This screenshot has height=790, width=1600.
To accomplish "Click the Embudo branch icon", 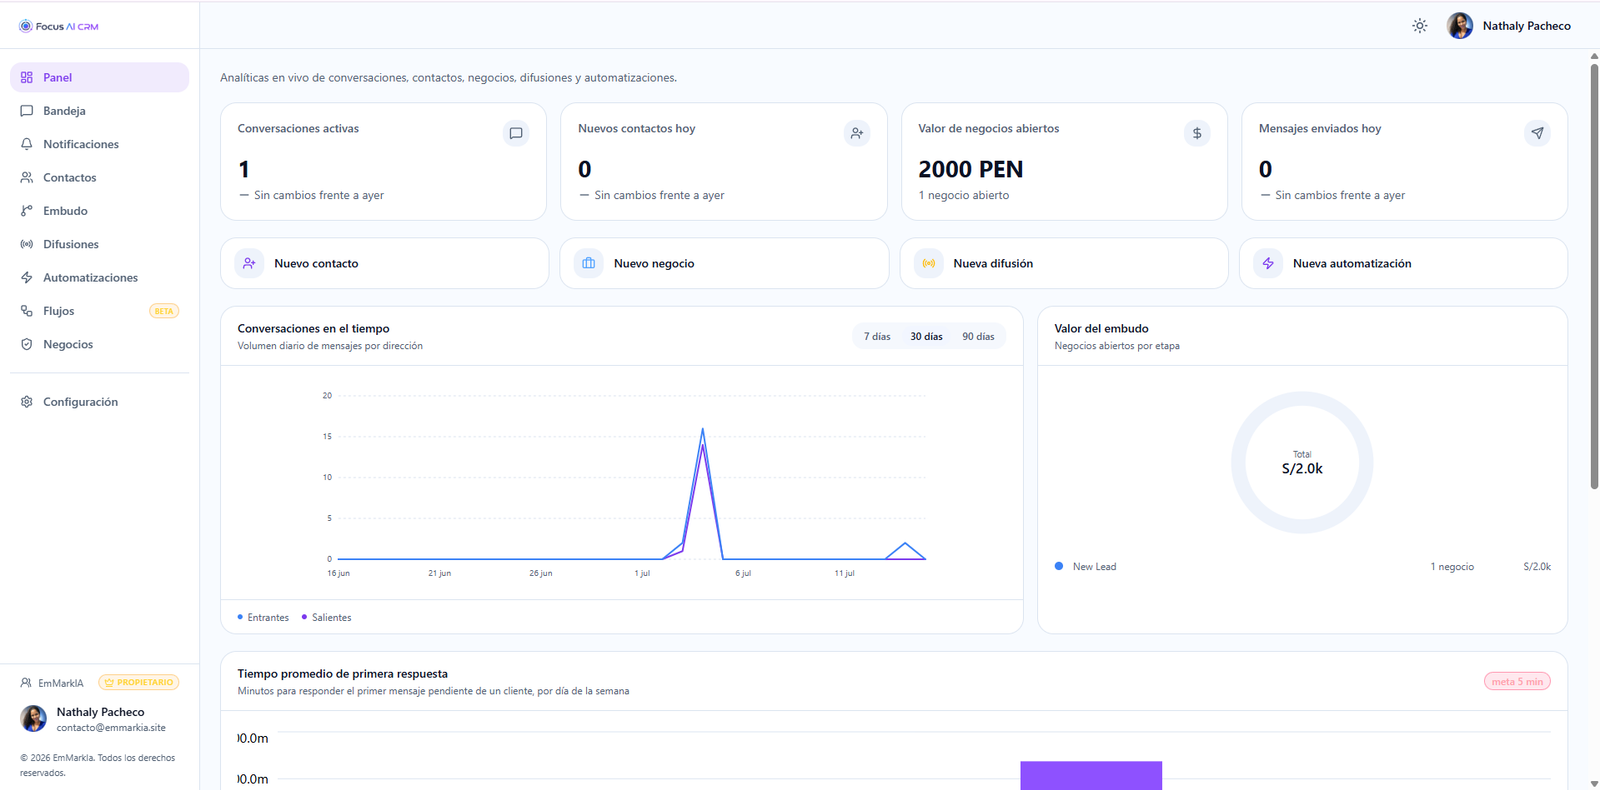I will [x=27, y=211].
